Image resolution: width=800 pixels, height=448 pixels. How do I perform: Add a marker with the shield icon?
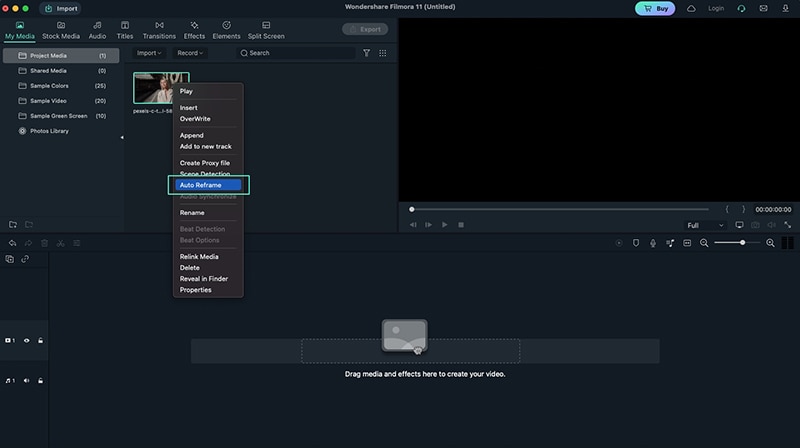coord(636,243)
